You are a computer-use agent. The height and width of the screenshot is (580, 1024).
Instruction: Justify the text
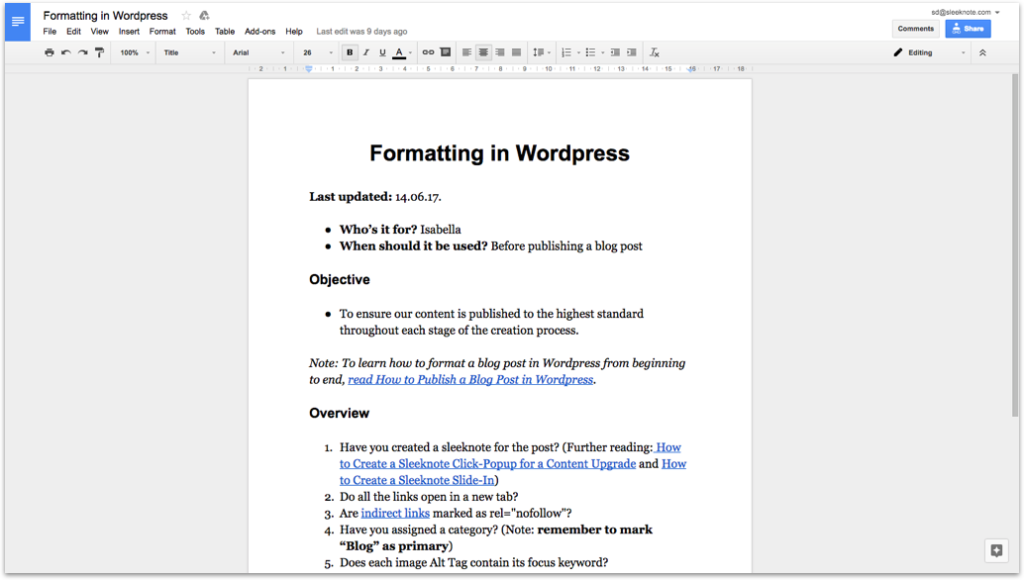tap(517, 52)
